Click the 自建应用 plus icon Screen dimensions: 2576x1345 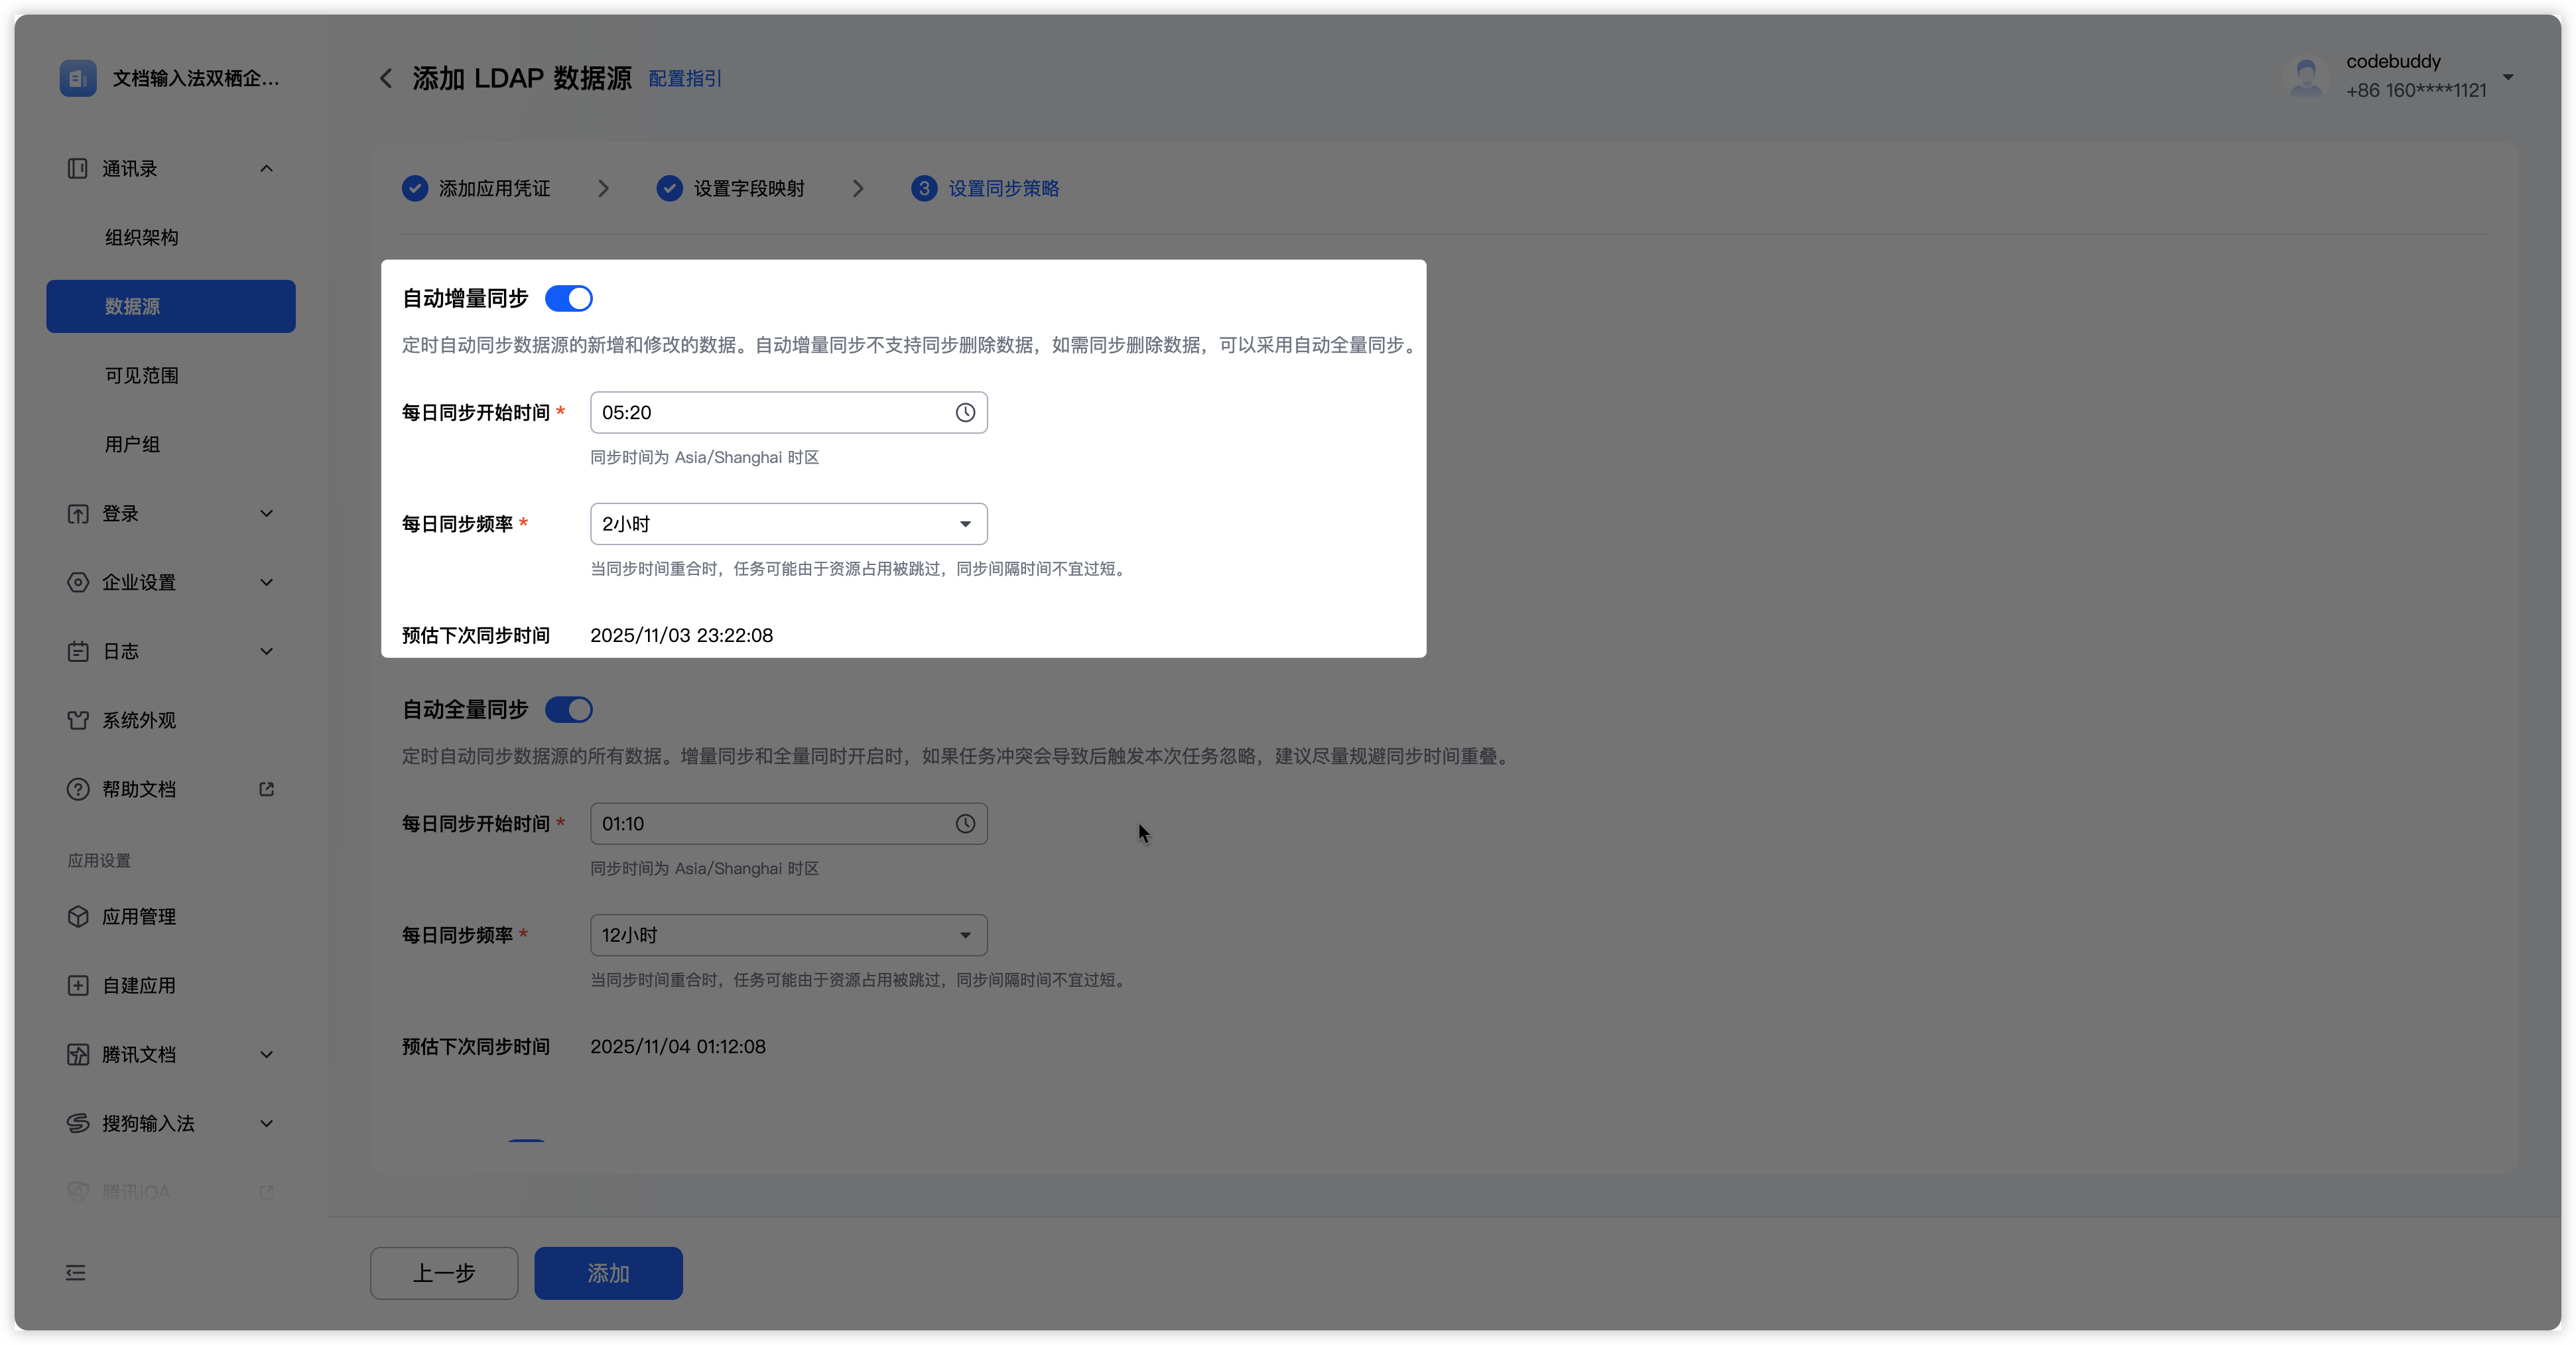pyautogui.click(x=78, y=986)
